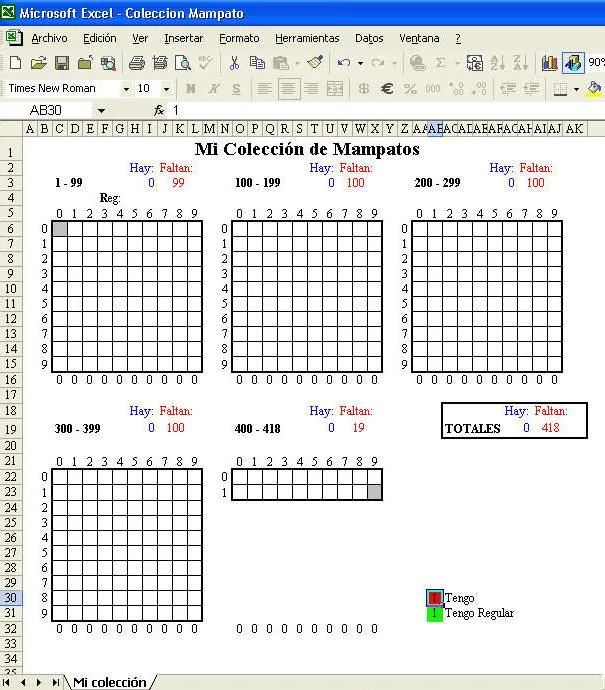The width and height of the screenshot is (605, 690).
Task: Open the Edición menu
Action: pyautogui.click(x=100, y=38)
